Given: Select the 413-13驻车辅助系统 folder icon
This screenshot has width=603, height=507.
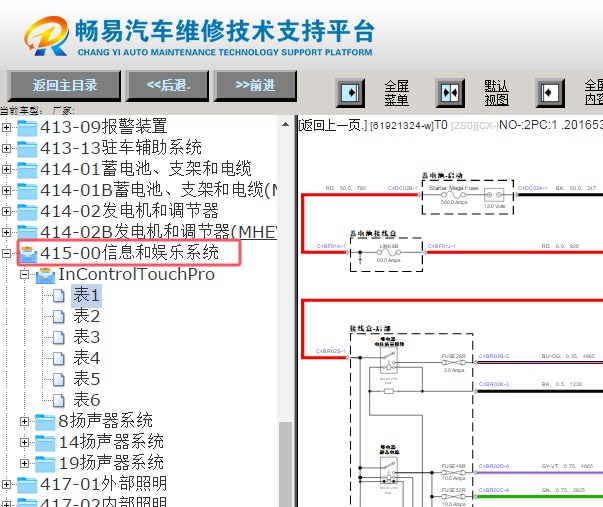Looking at the screenshot, I should 27,149.
